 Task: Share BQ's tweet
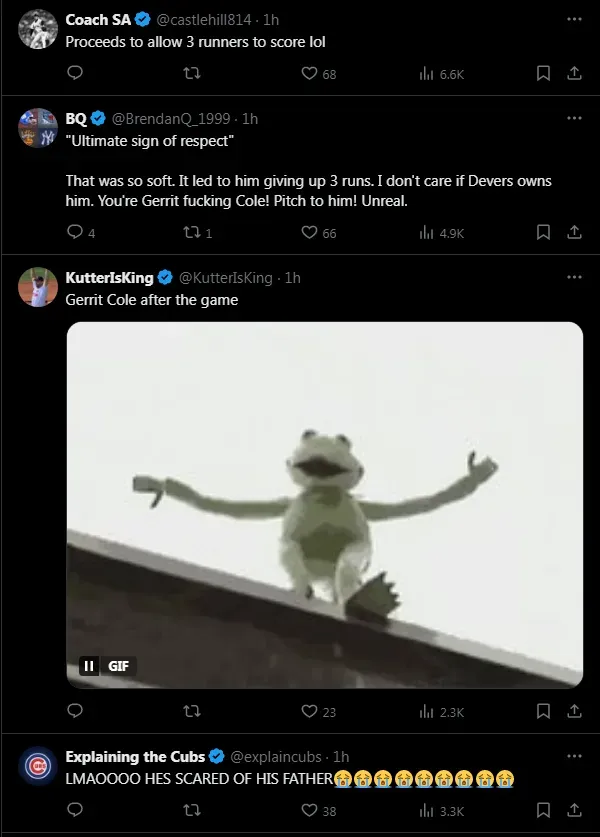click(x=574, y=232)
